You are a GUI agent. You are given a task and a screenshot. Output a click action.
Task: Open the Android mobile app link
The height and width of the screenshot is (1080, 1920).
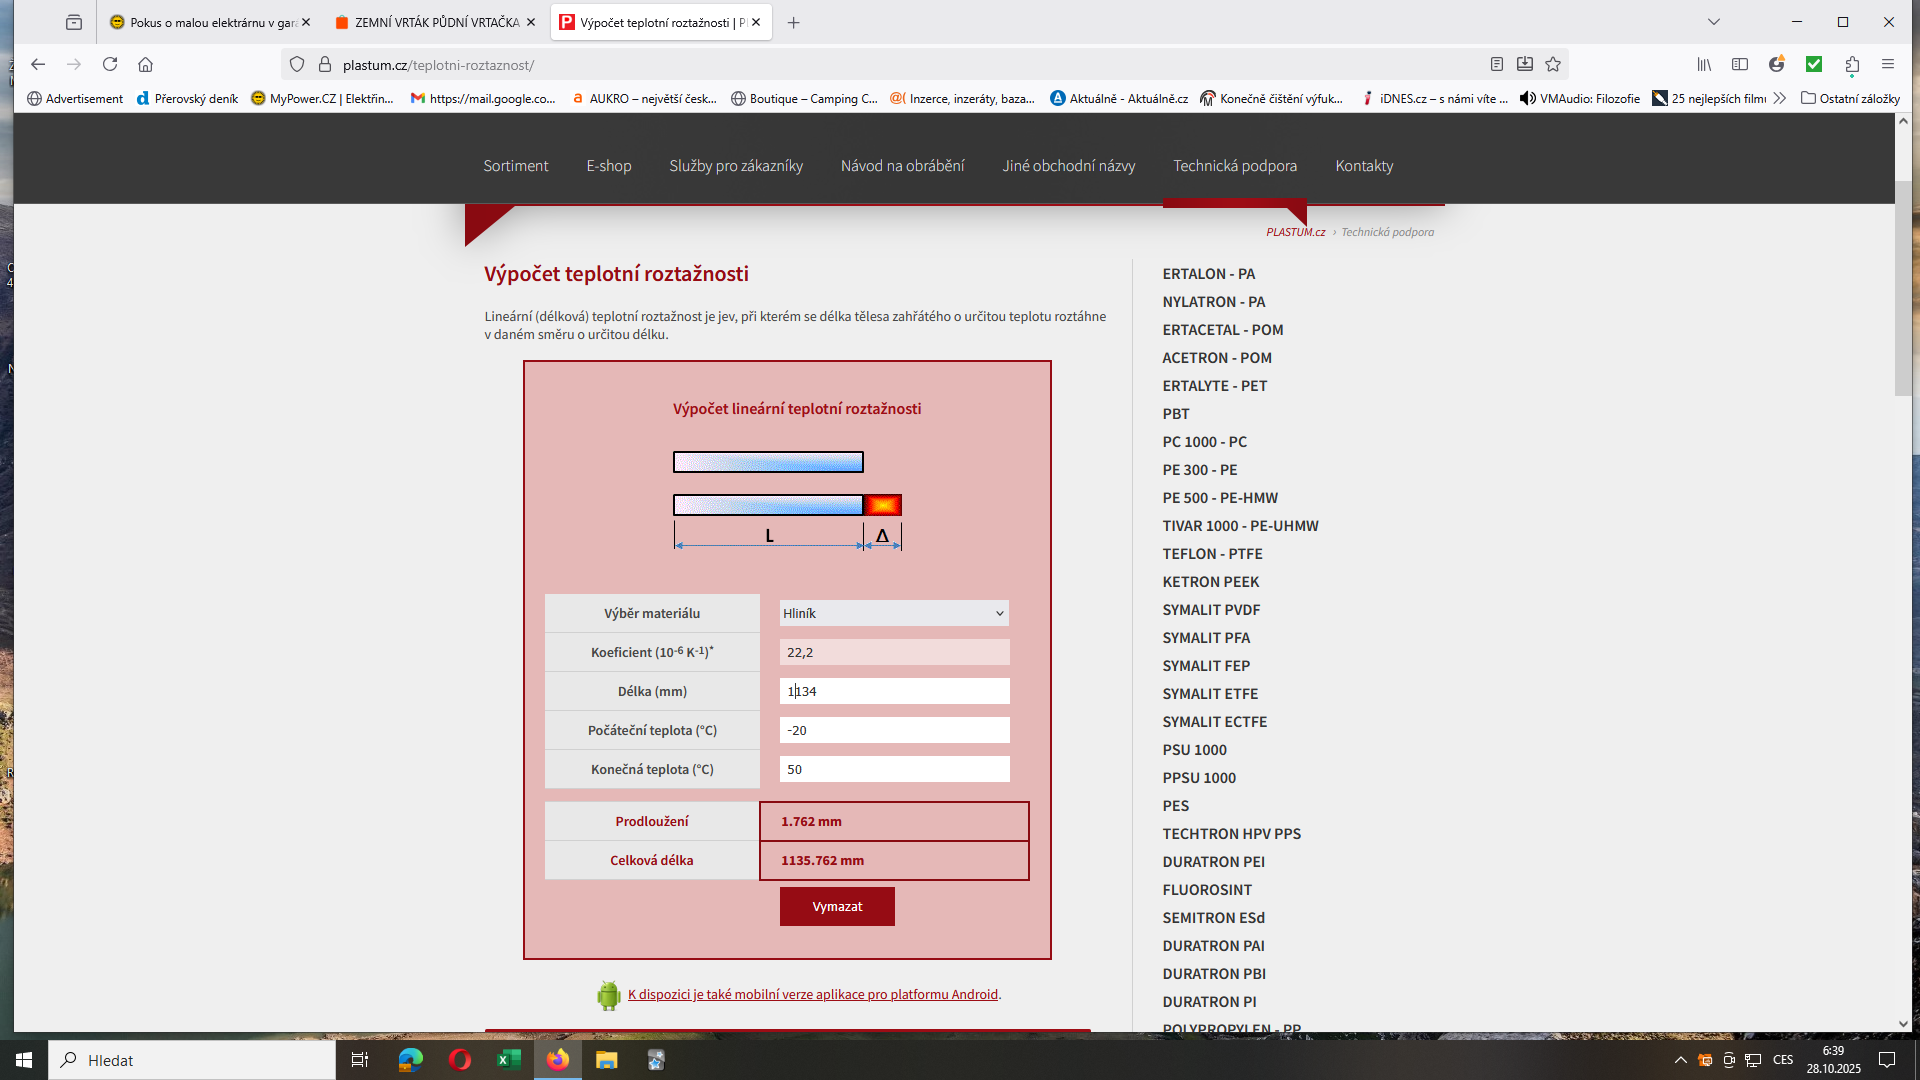(x=812, y=994)
